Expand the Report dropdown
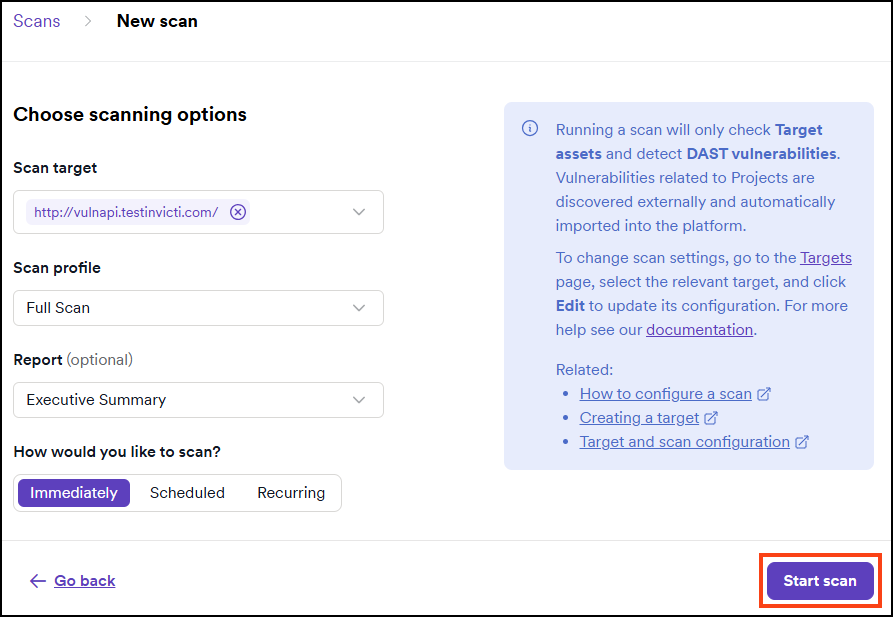Viewport: 893px width, 617px height. (x=198, y=400)
